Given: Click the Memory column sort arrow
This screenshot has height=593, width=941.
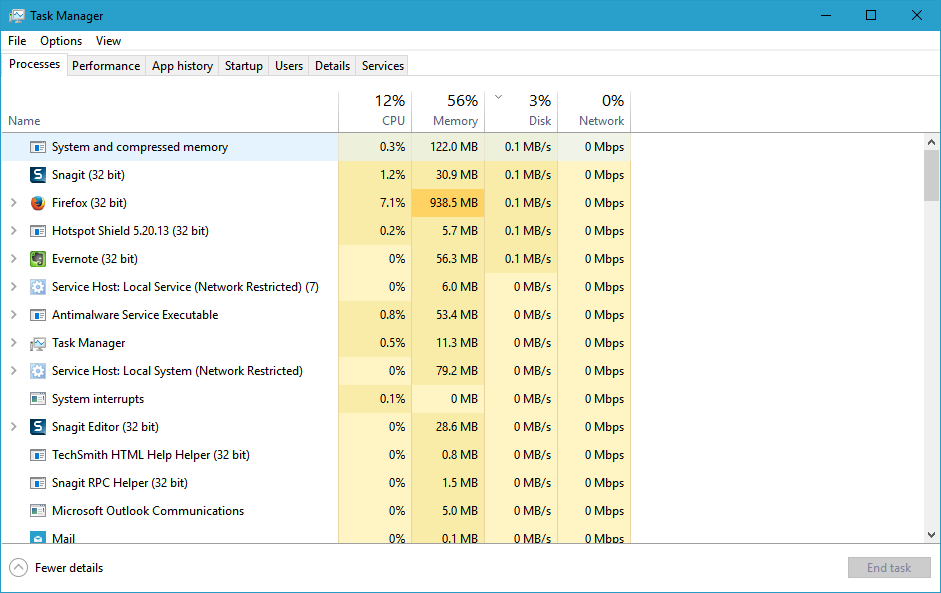Looking at the screenshot, I should (x=497, y=97).
